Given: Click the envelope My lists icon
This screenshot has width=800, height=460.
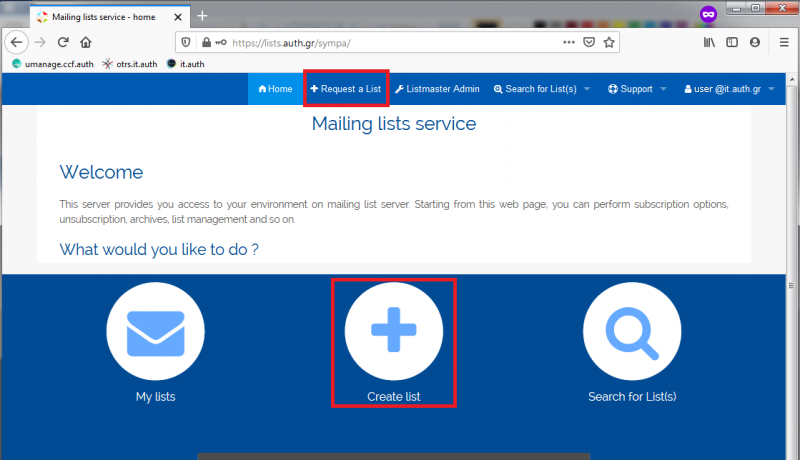Looking at the screenshot, I should (155, 333).
